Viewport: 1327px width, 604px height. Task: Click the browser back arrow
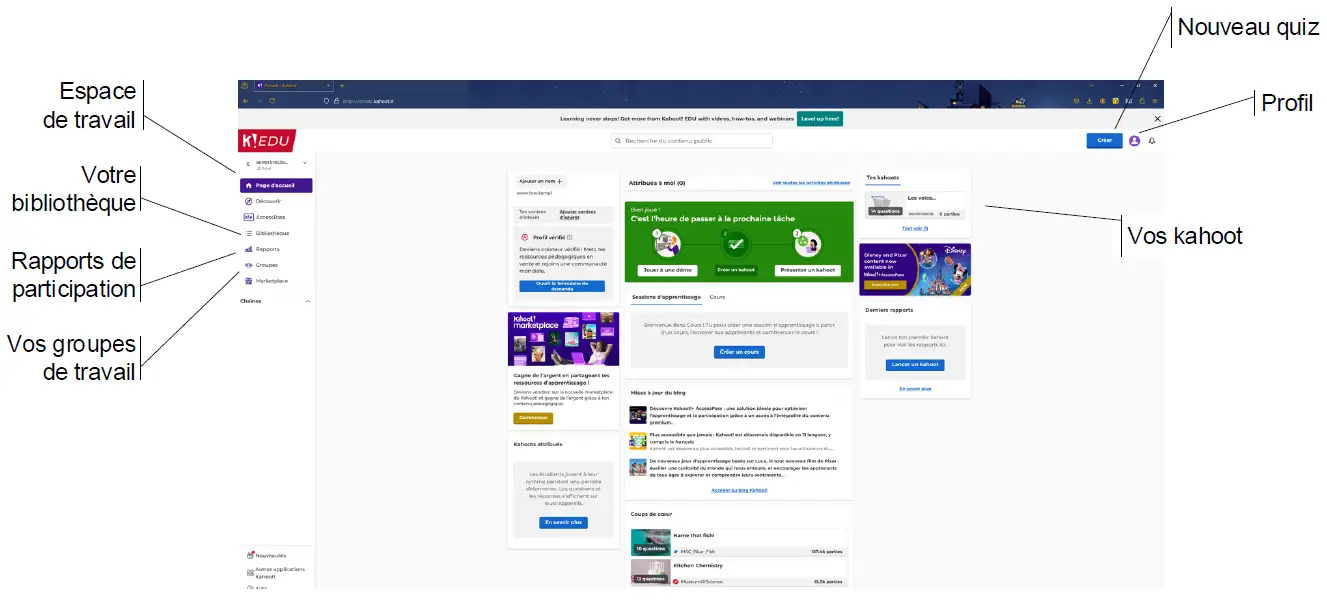(x=246, y=101)
